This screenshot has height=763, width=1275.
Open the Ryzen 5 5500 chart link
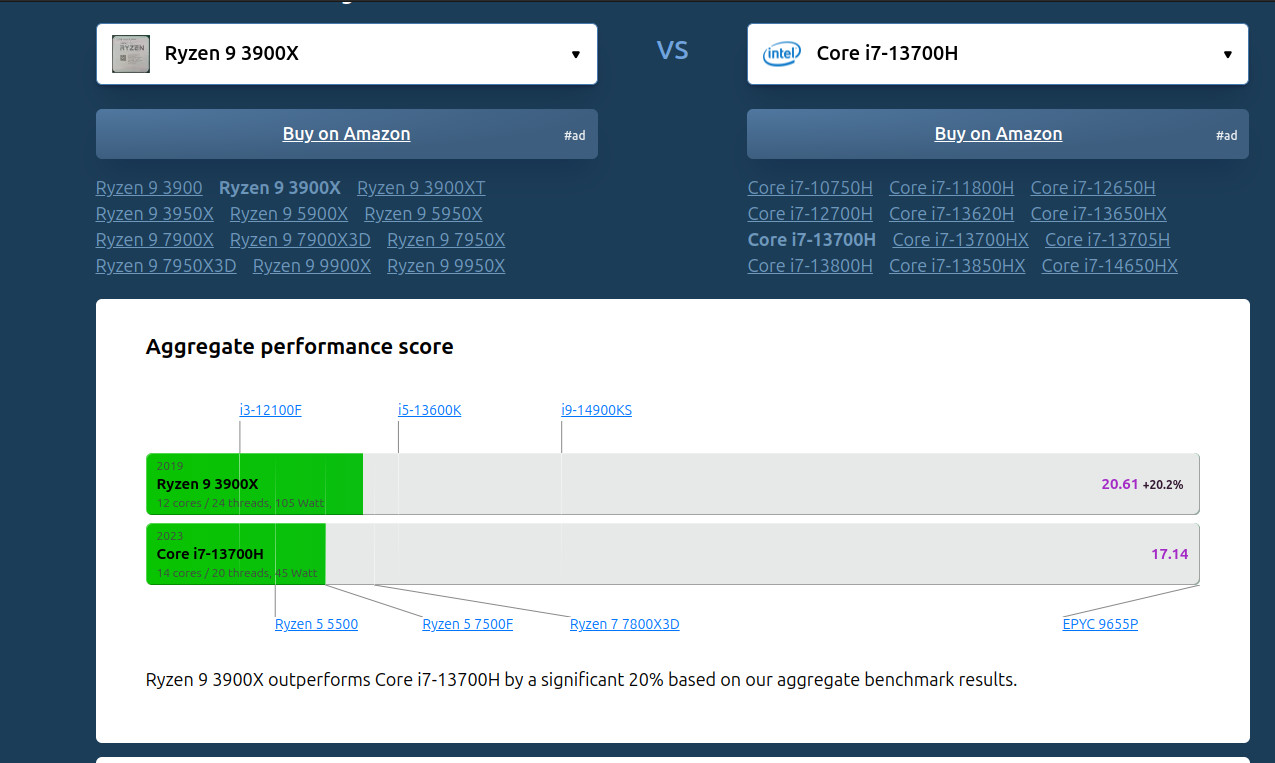coord(316,625)
